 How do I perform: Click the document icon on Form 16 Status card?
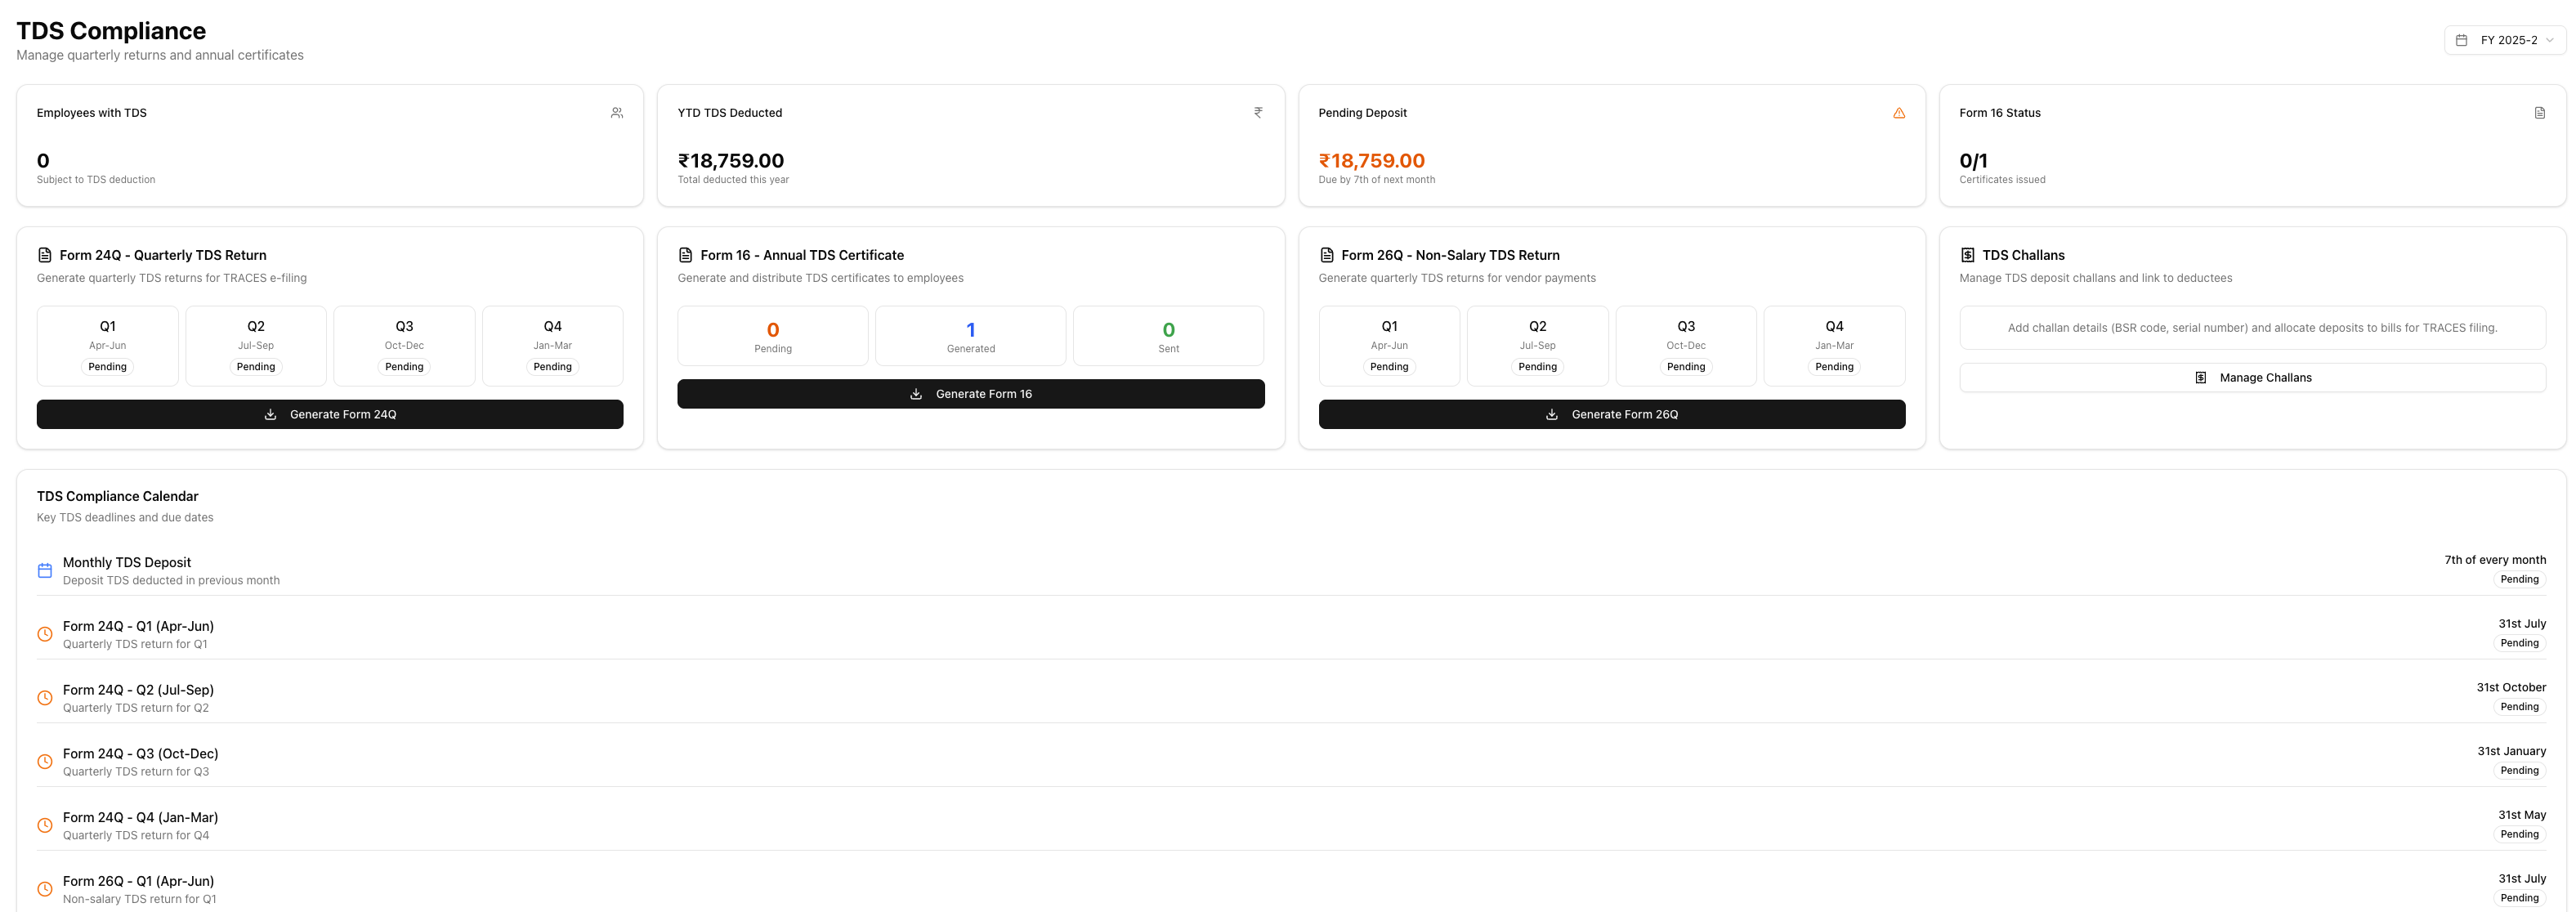coord(2540,113)
